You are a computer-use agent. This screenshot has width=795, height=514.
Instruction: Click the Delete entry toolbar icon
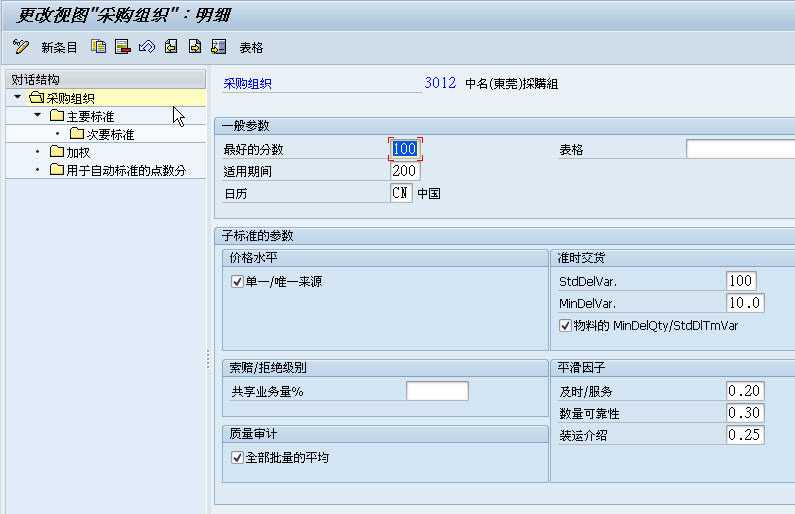click(x=123, y=47)
